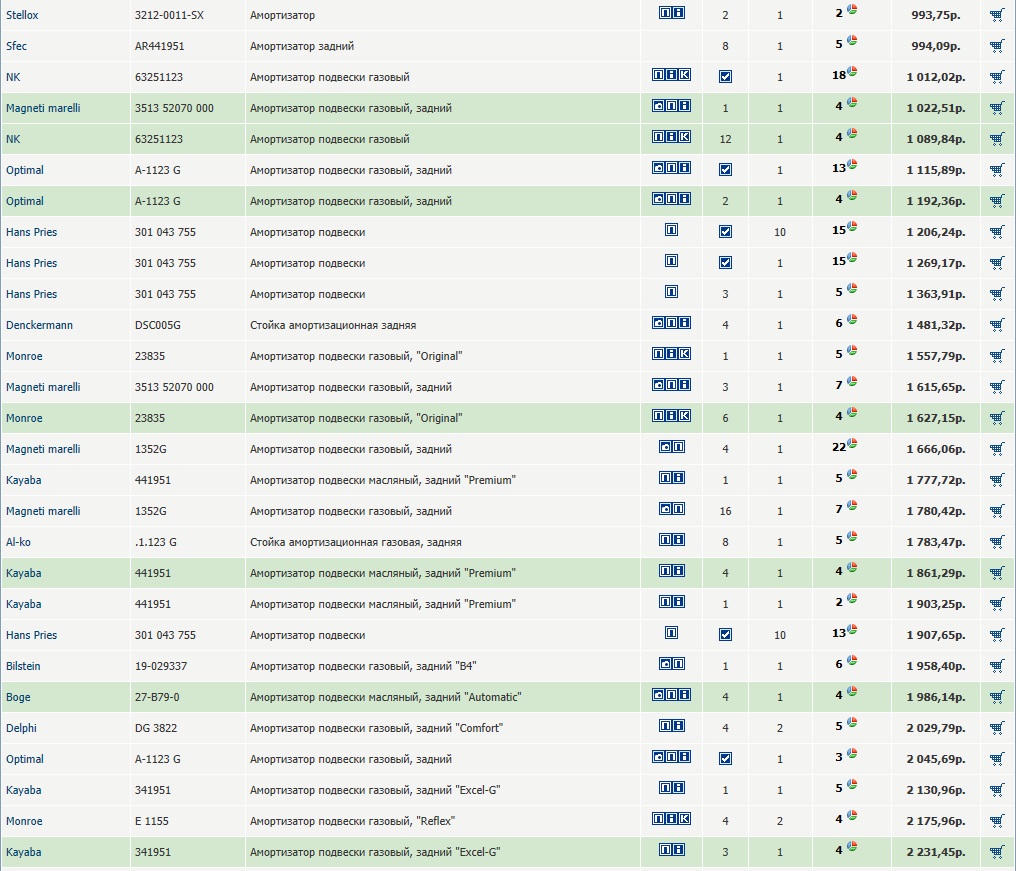The image size is (1020, 871).
Task: Add Stellox 993,75р. item to cart
Action: pyautogui.click(x=996, y=15)
